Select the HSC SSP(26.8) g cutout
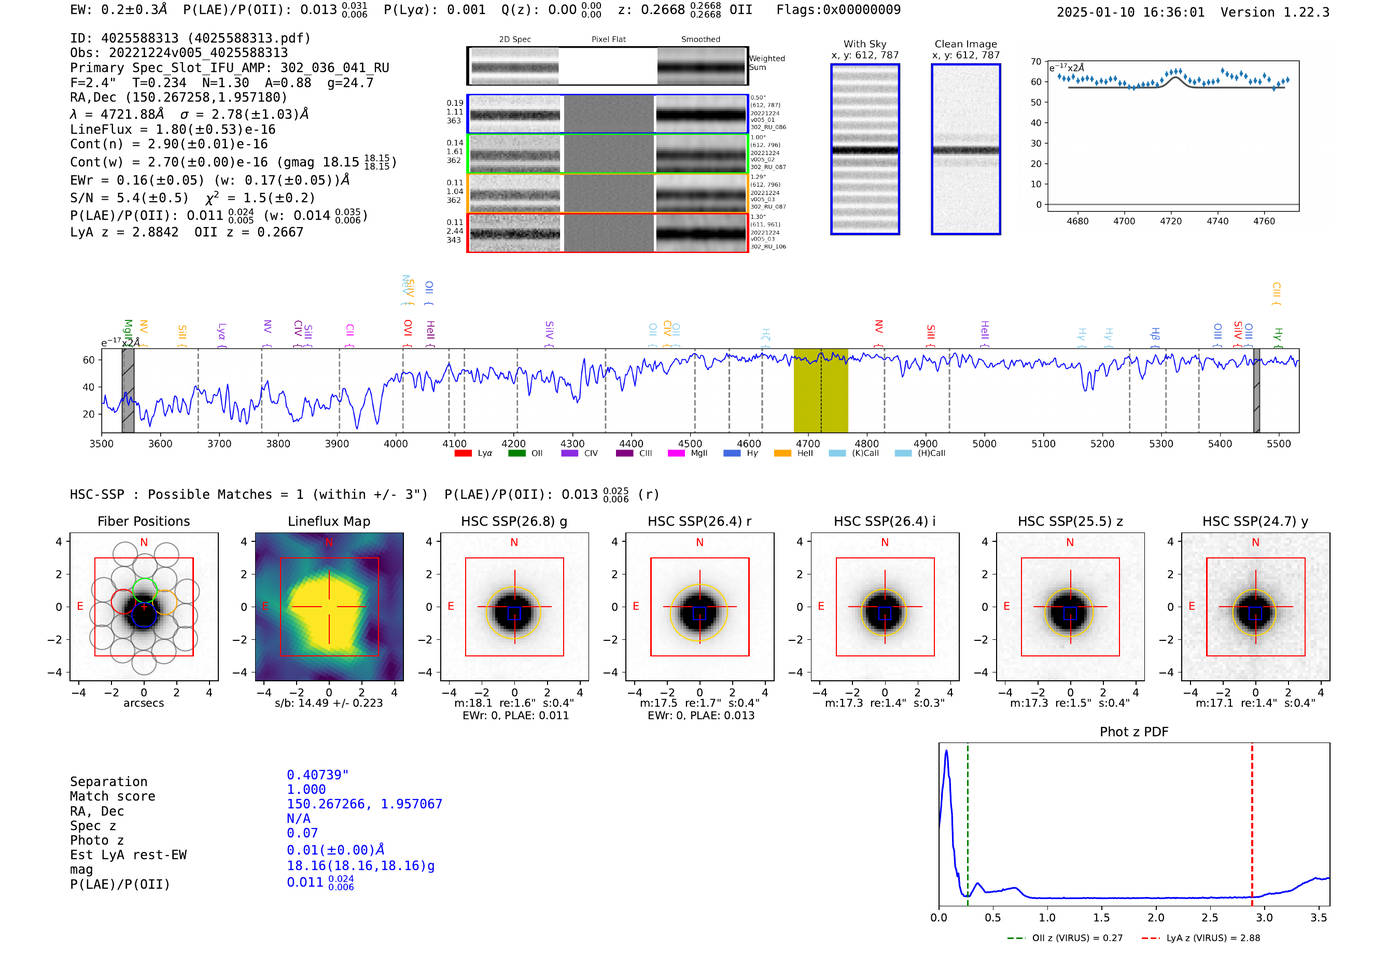1400x953 pixels. coord(514,607)
